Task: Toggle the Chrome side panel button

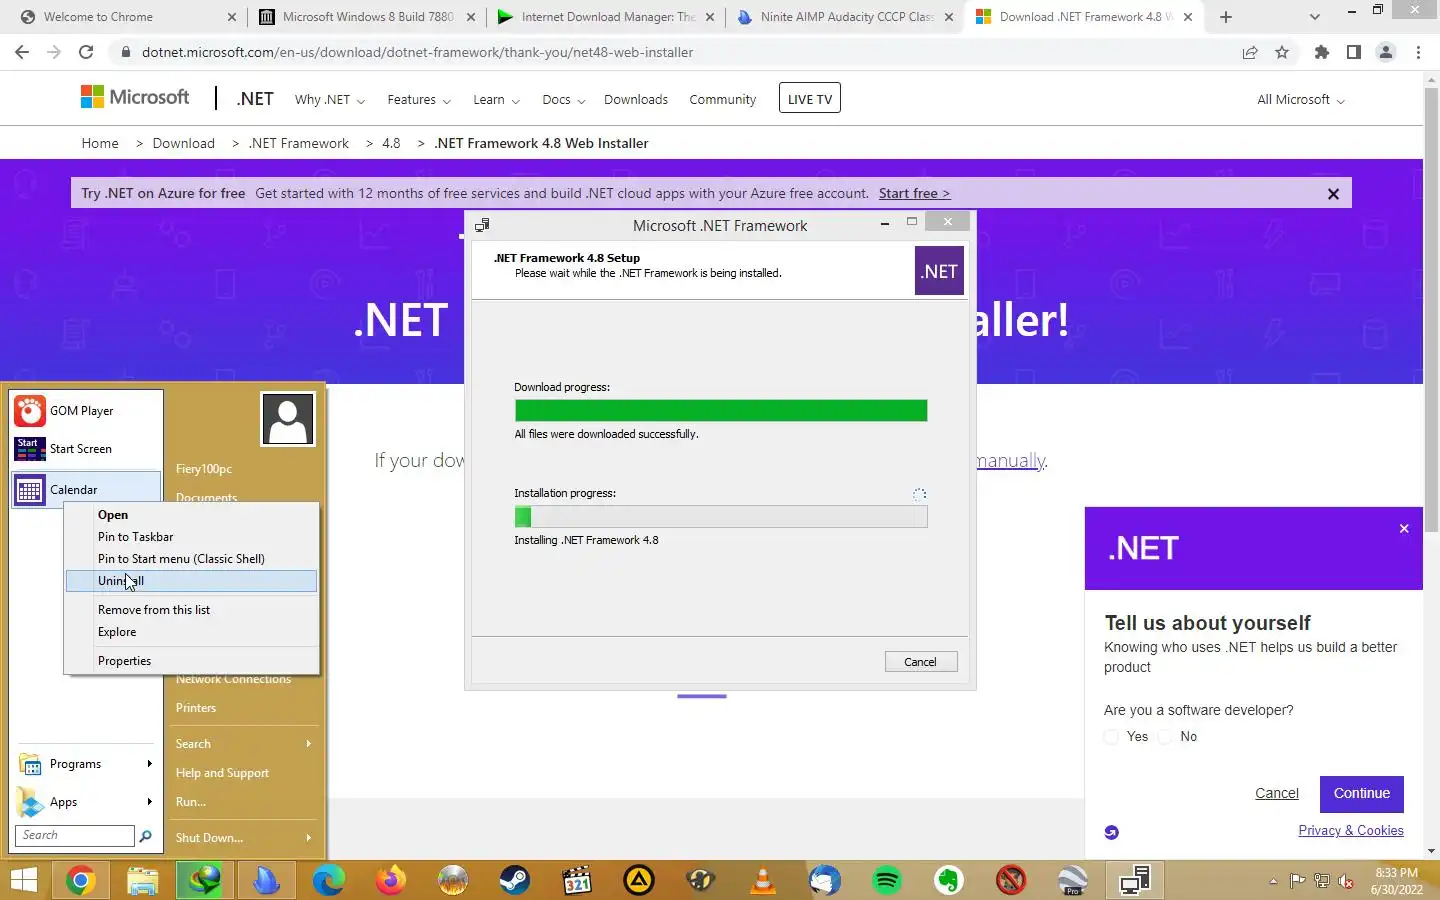Action: (1354, 52)
